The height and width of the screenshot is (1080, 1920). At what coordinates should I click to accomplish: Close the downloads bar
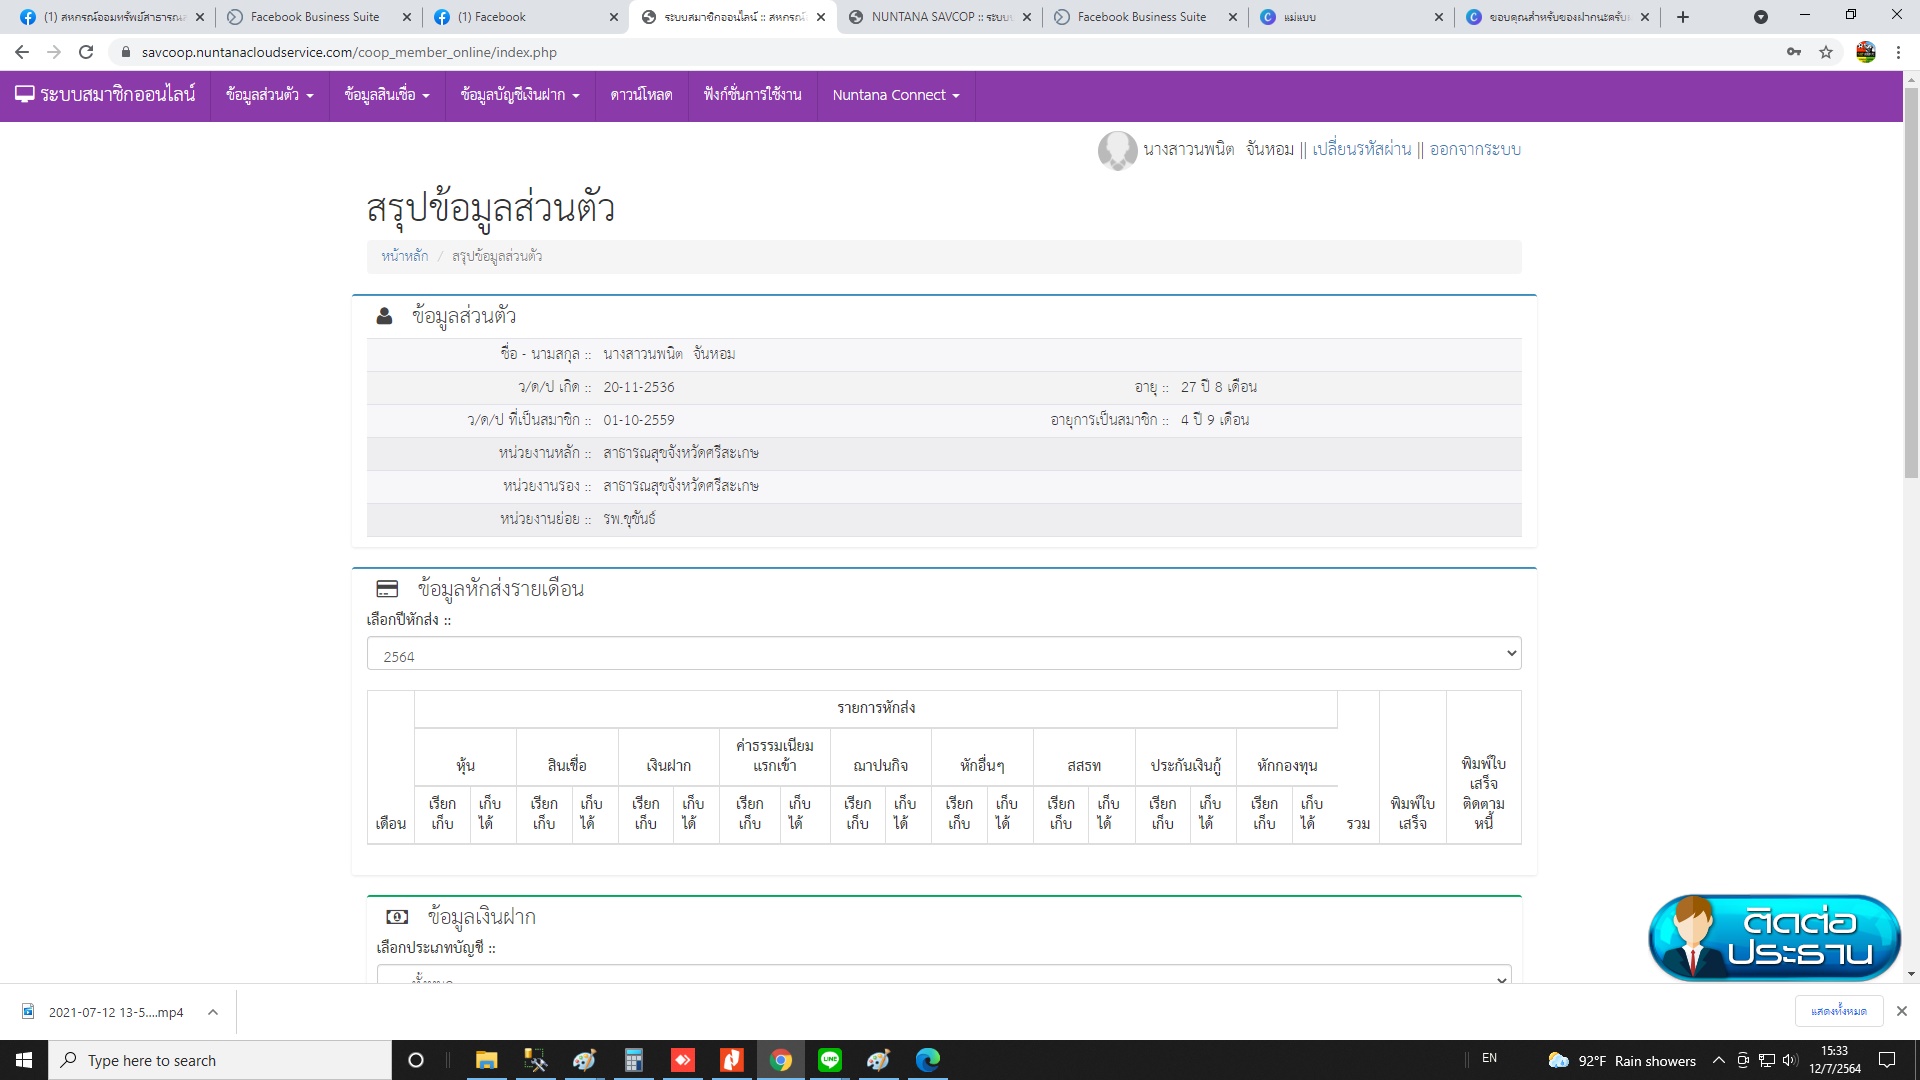tap(1902, 1011)
